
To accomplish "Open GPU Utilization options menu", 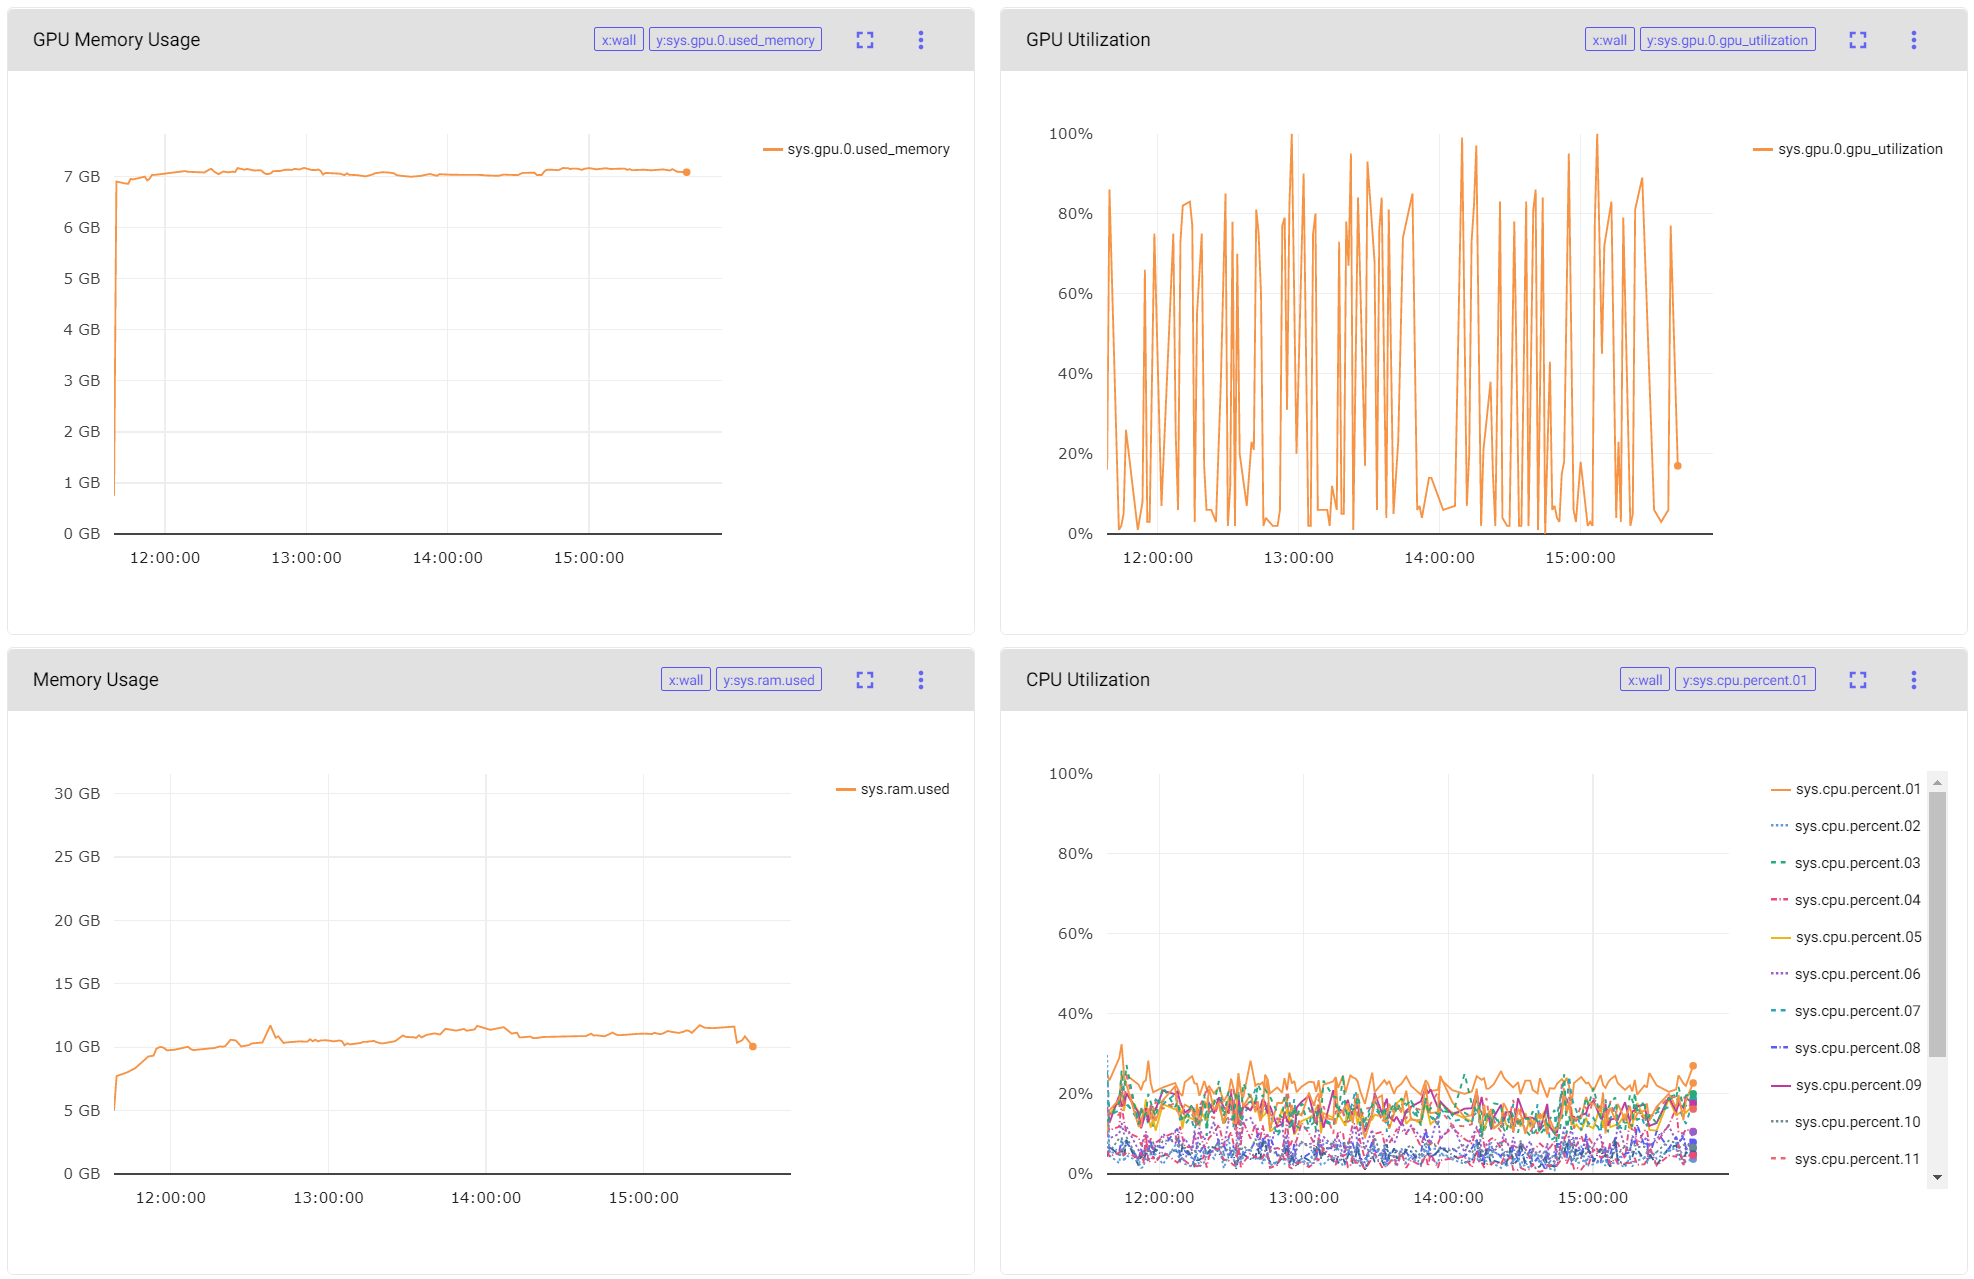I will [x=1914, y=40].
